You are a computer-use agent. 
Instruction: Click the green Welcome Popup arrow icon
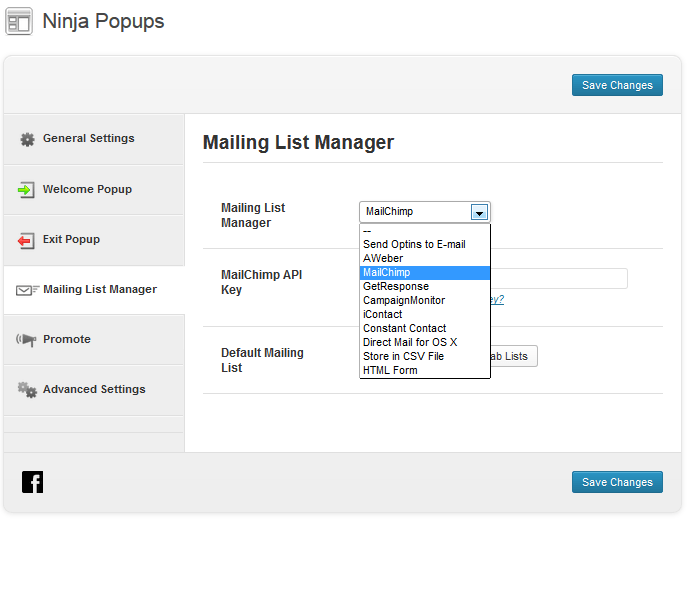tap(26, 190)
